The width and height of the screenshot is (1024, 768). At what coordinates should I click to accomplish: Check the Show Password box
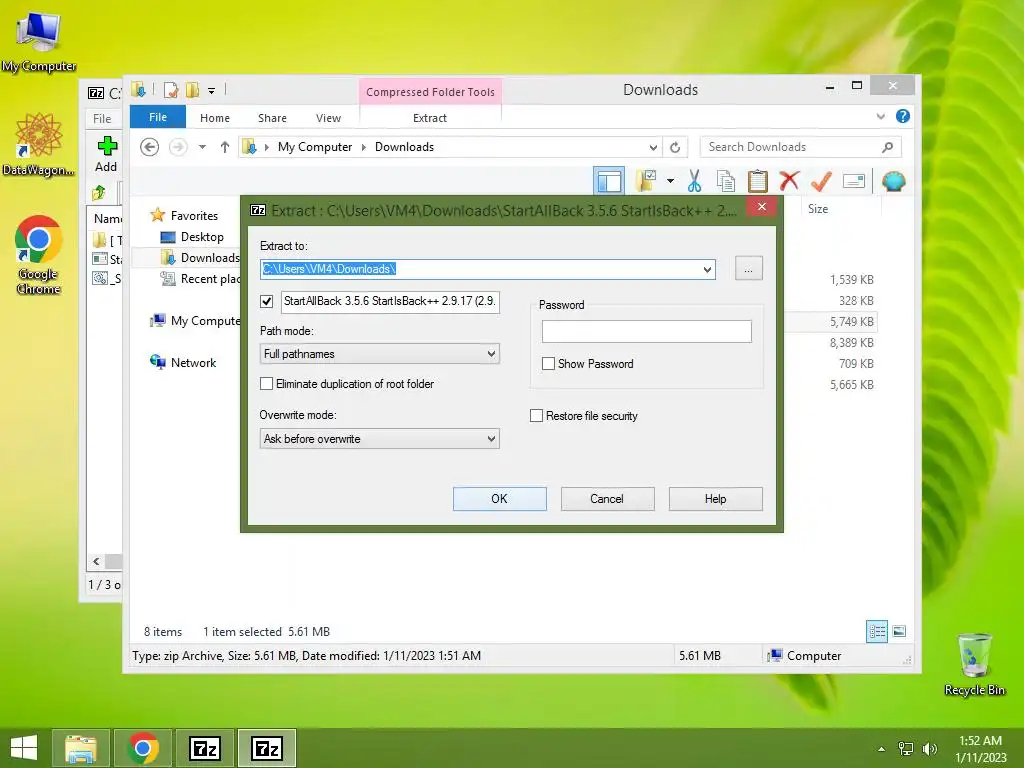coord(549,364)
